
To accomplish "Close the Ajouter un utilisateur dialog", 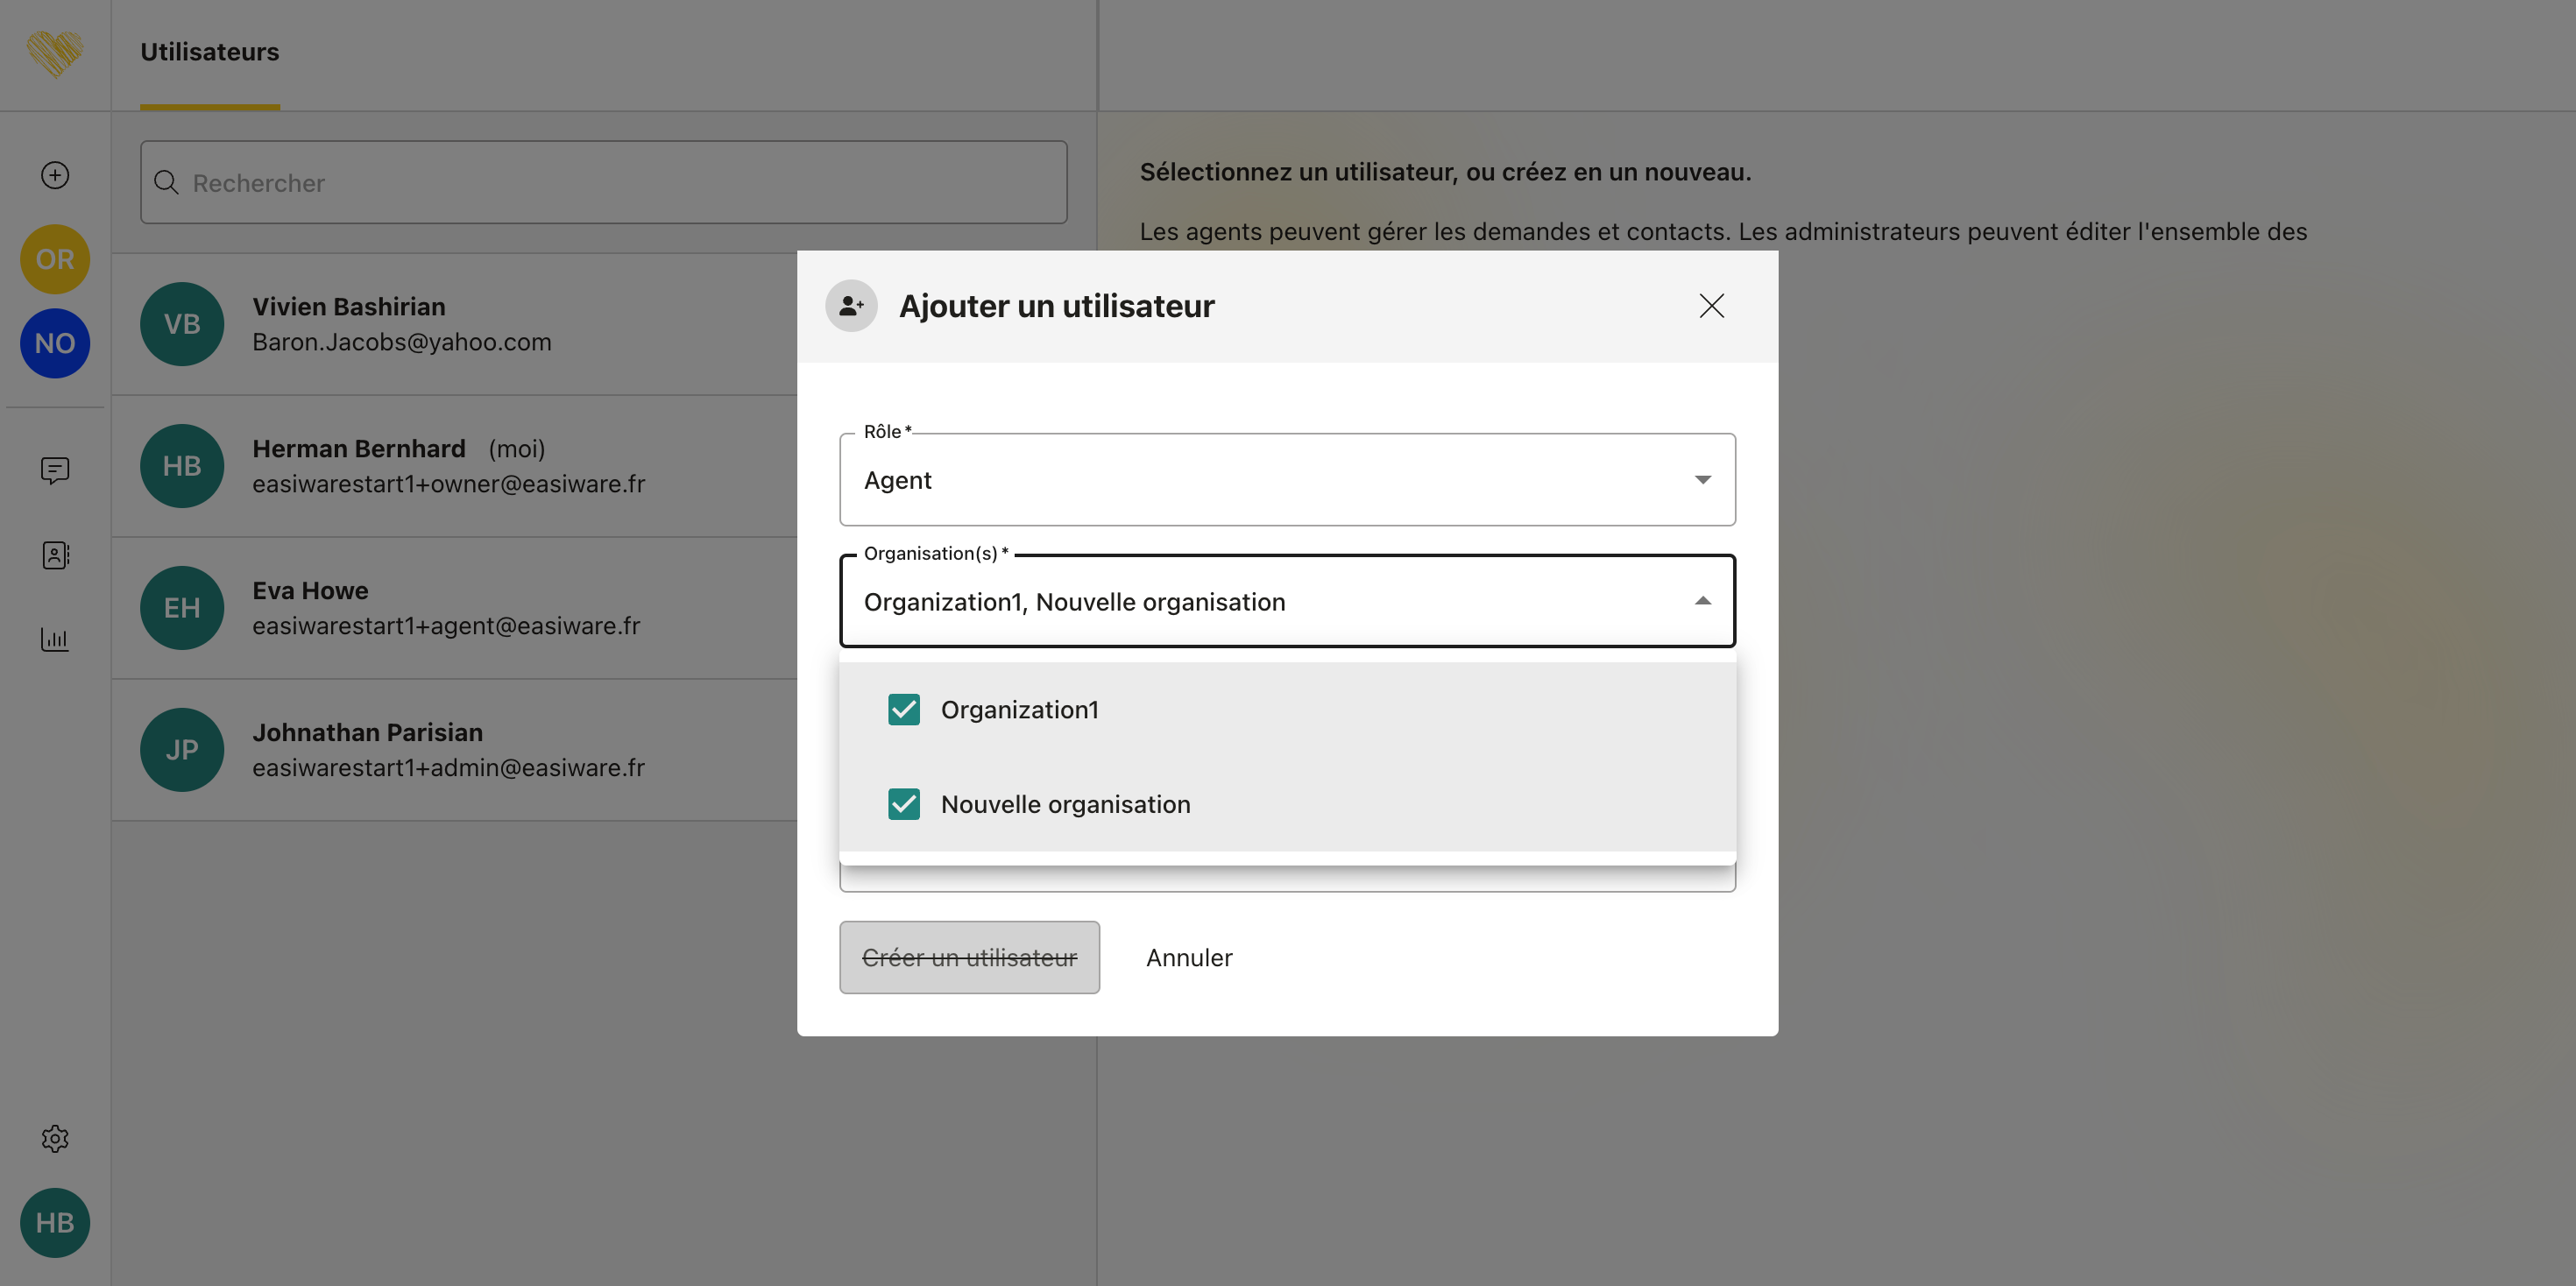I will (x=1711, y=306).
